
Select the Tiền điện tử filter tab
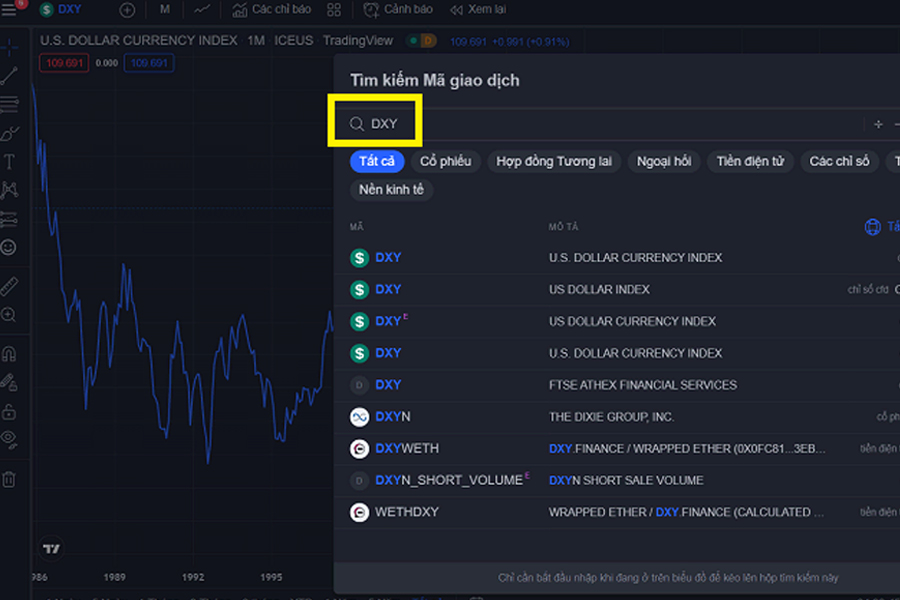(750, 161)
